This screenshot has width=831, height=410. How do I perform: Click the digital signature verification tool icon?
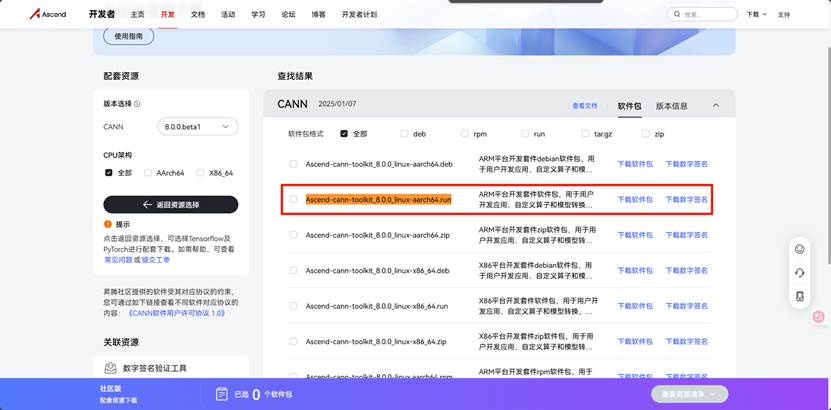(110, 368)
